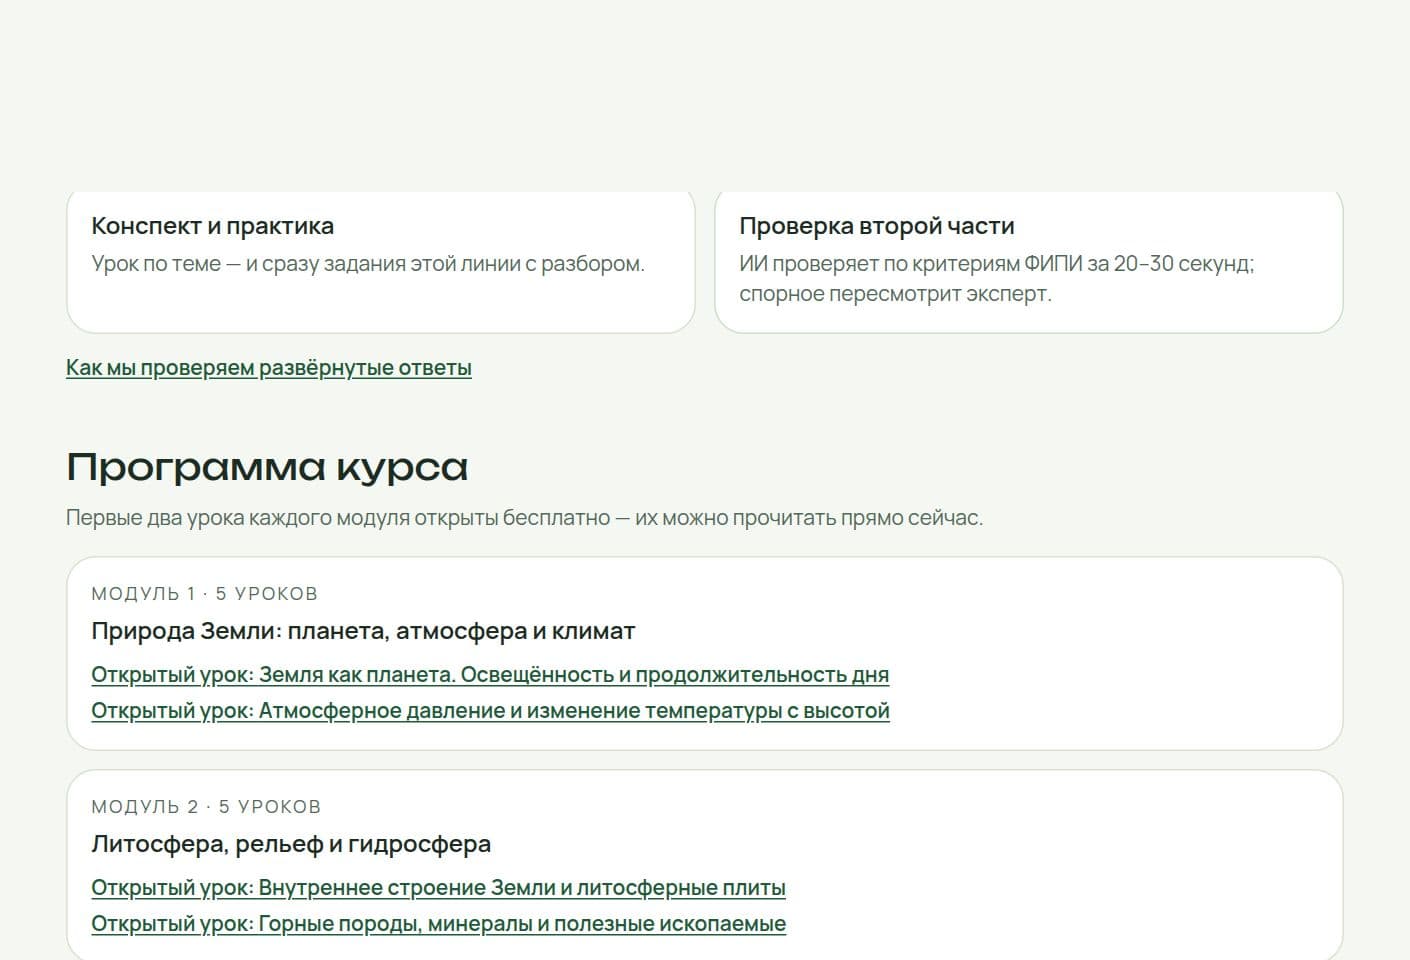
Task: Click the 'Программа курса' heading
Action: [x=267, y=467]
